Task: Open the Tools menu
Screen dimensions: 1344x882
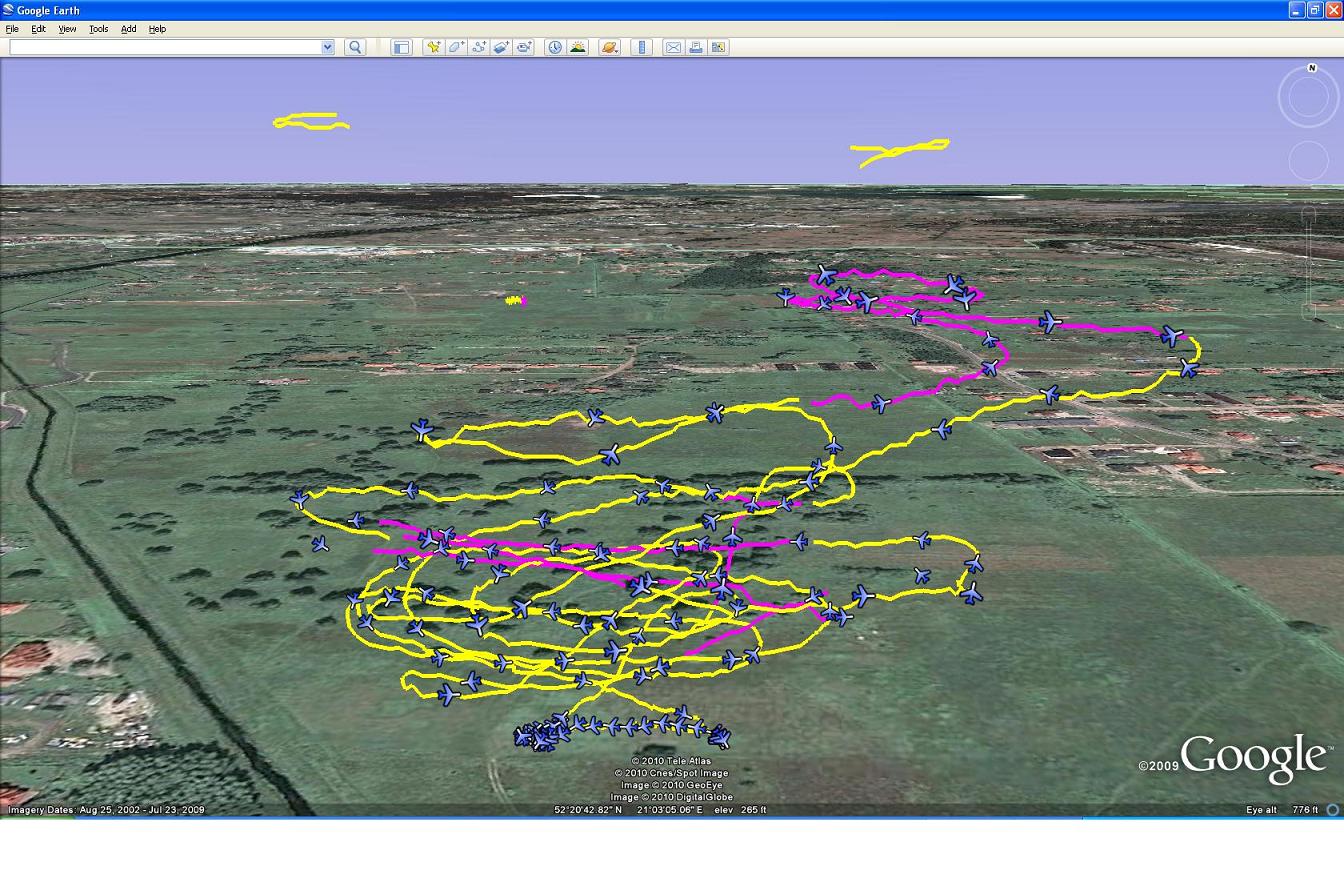Action: pyautogui.click(x=98, y=29)
